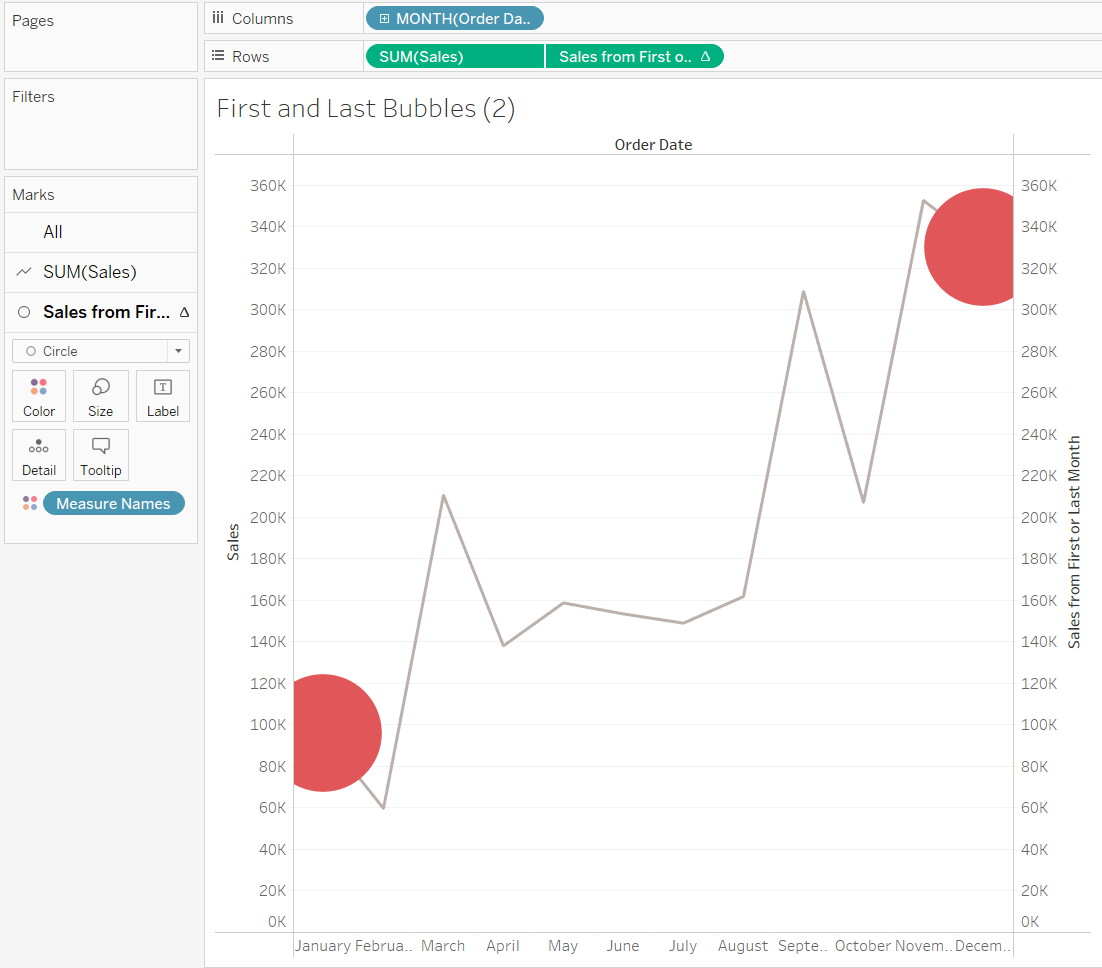Select the All section in Marks card
Screen dimensions: 1102x968
53,232
